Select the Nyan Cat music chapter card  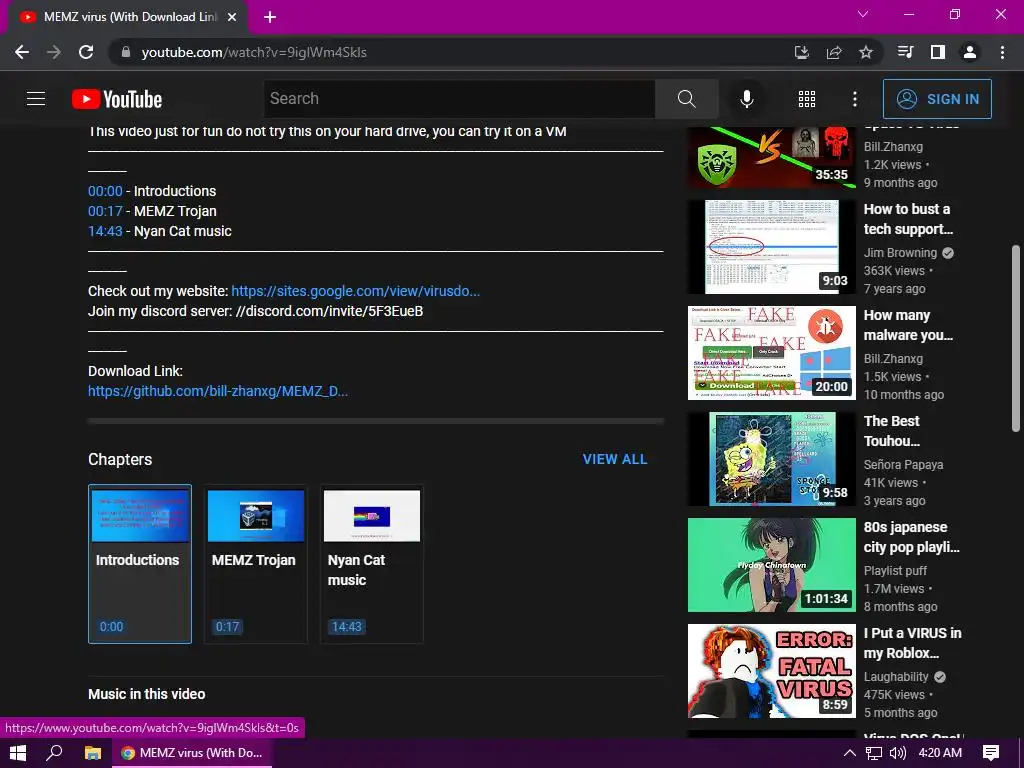[x=372, y=564]
